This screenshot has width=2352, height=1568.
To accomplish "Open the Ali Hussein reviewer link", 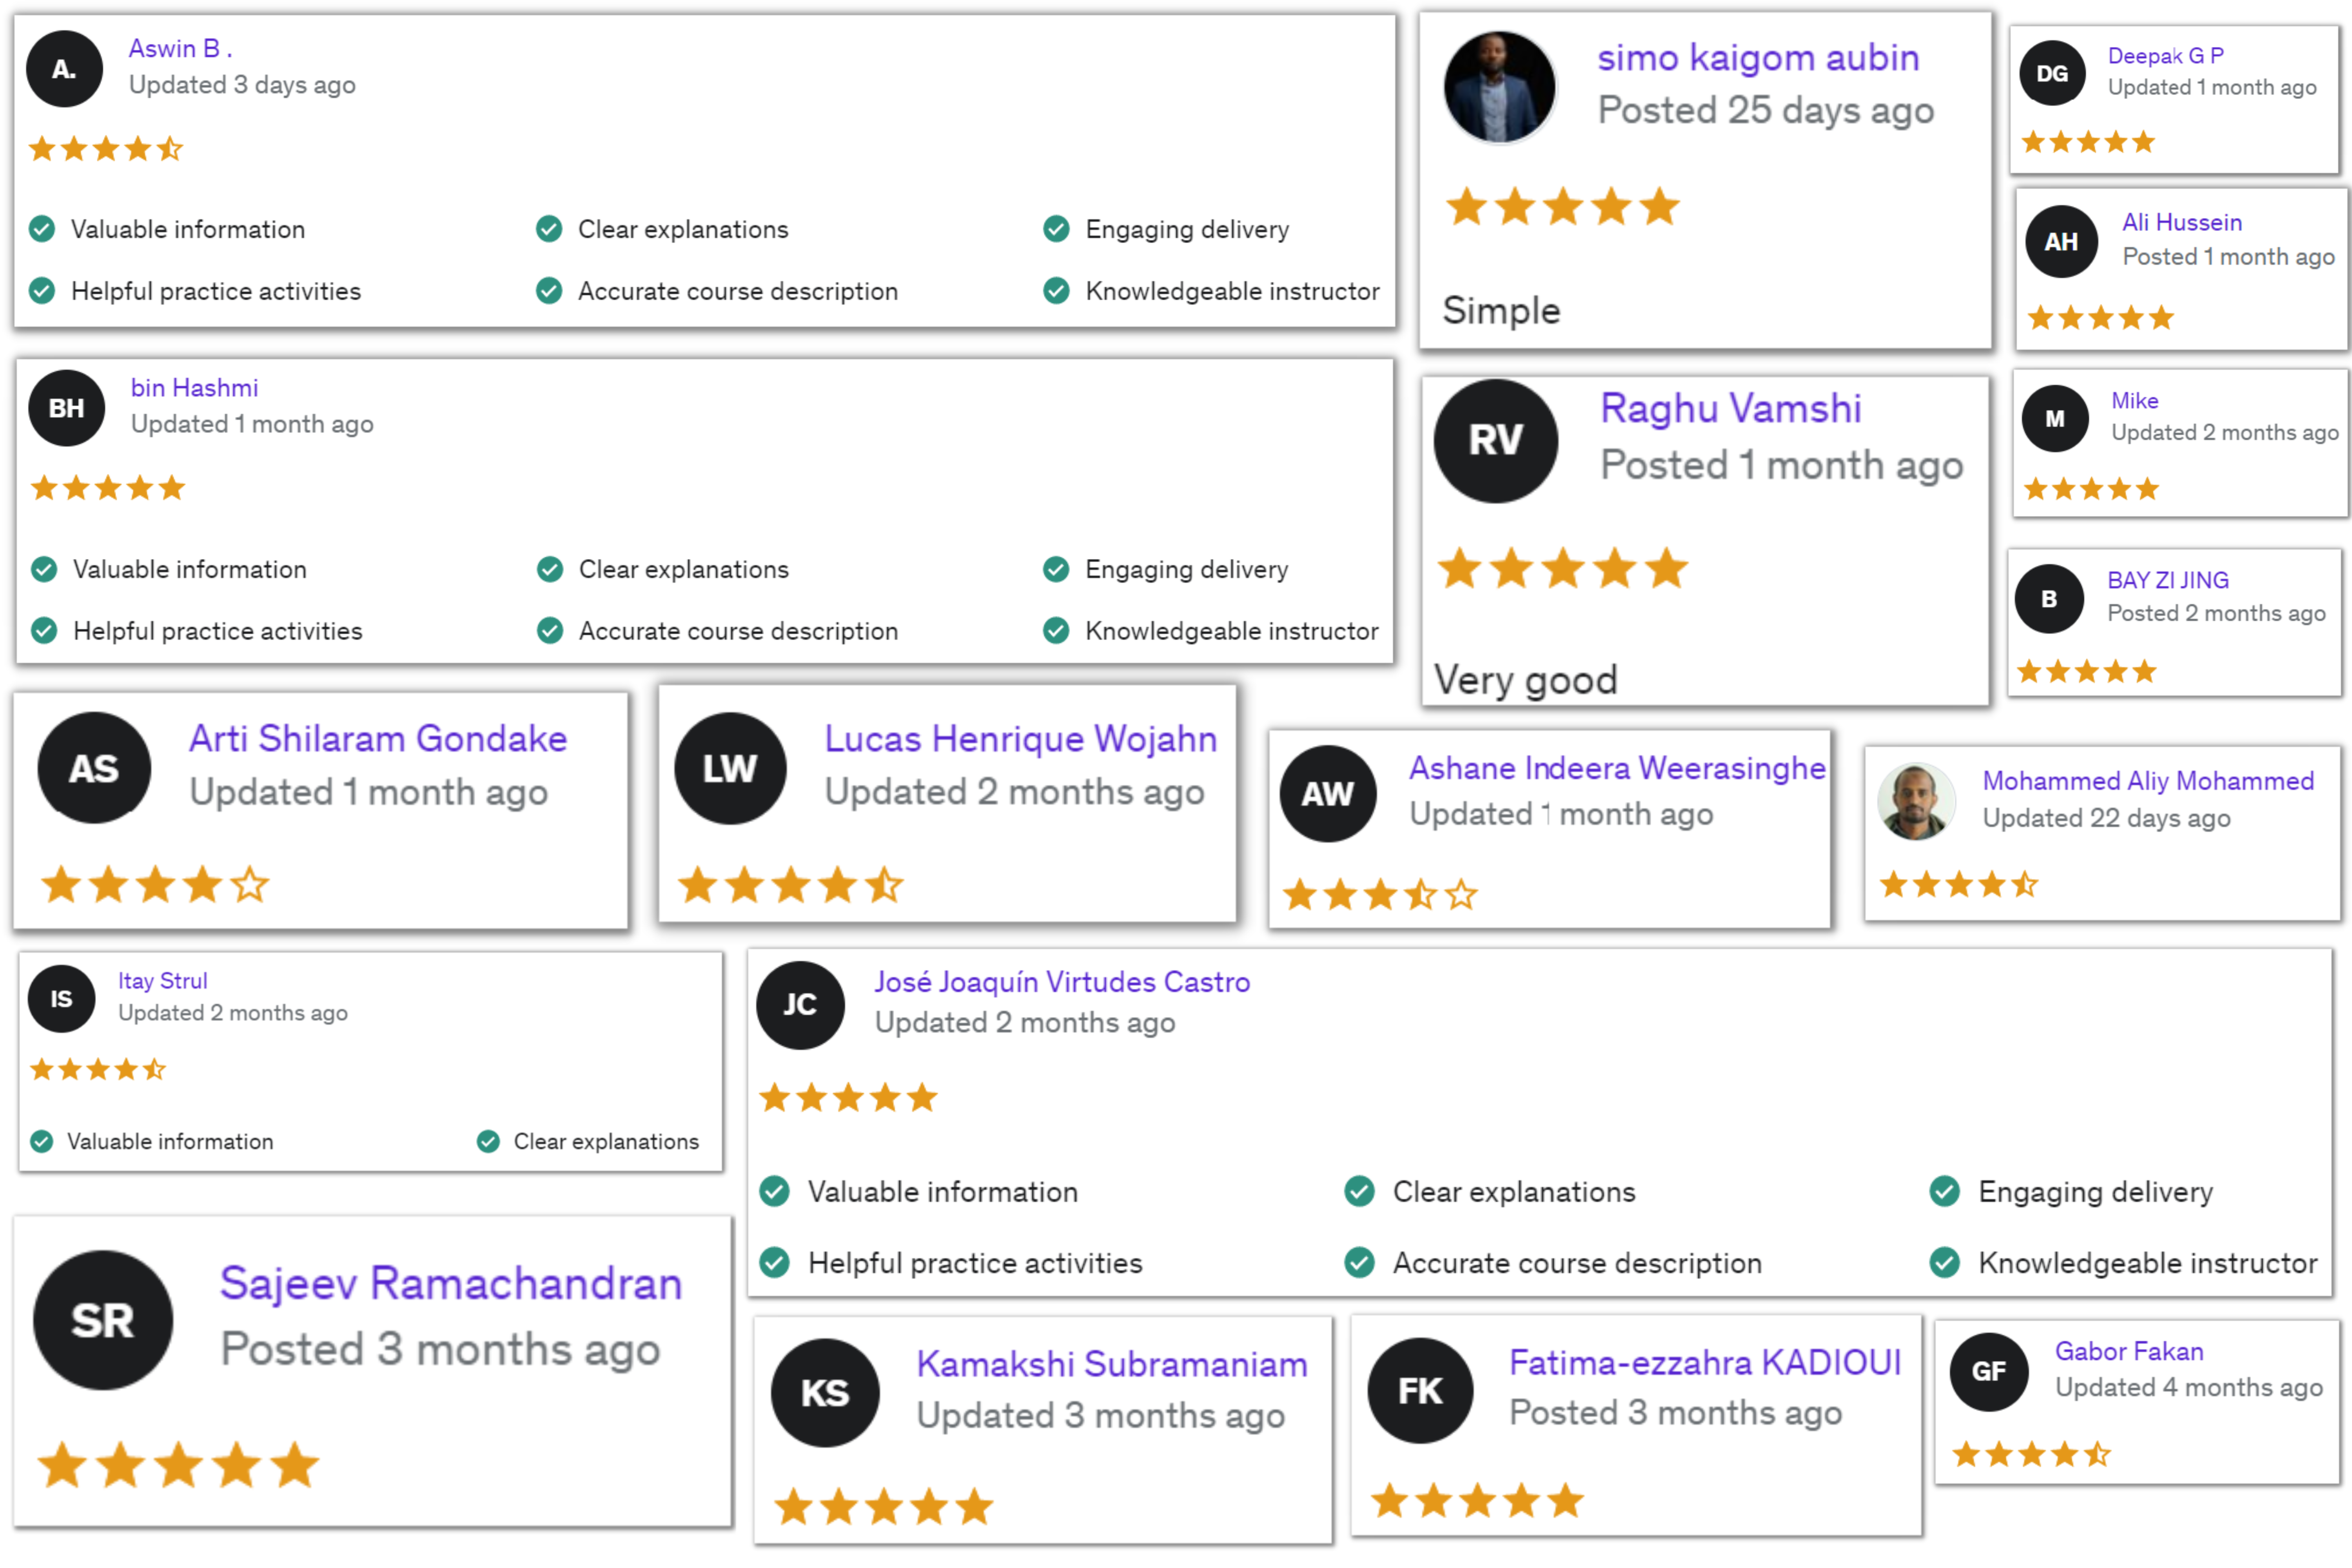I will [x=2182, y=222].
